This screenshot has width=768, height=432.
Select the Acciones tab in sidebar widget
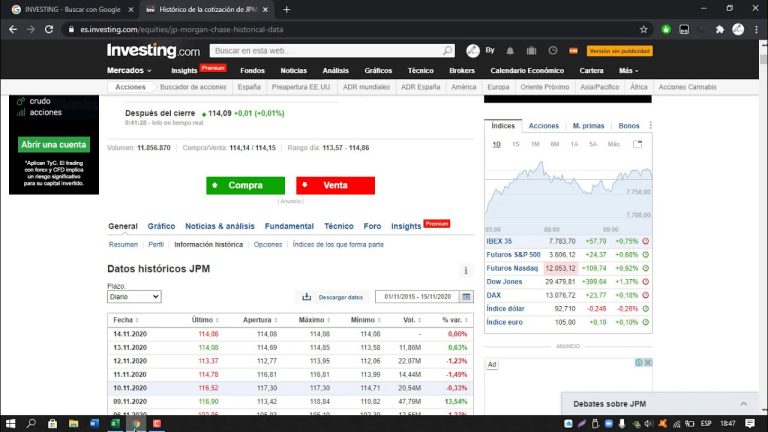[543, 126]
